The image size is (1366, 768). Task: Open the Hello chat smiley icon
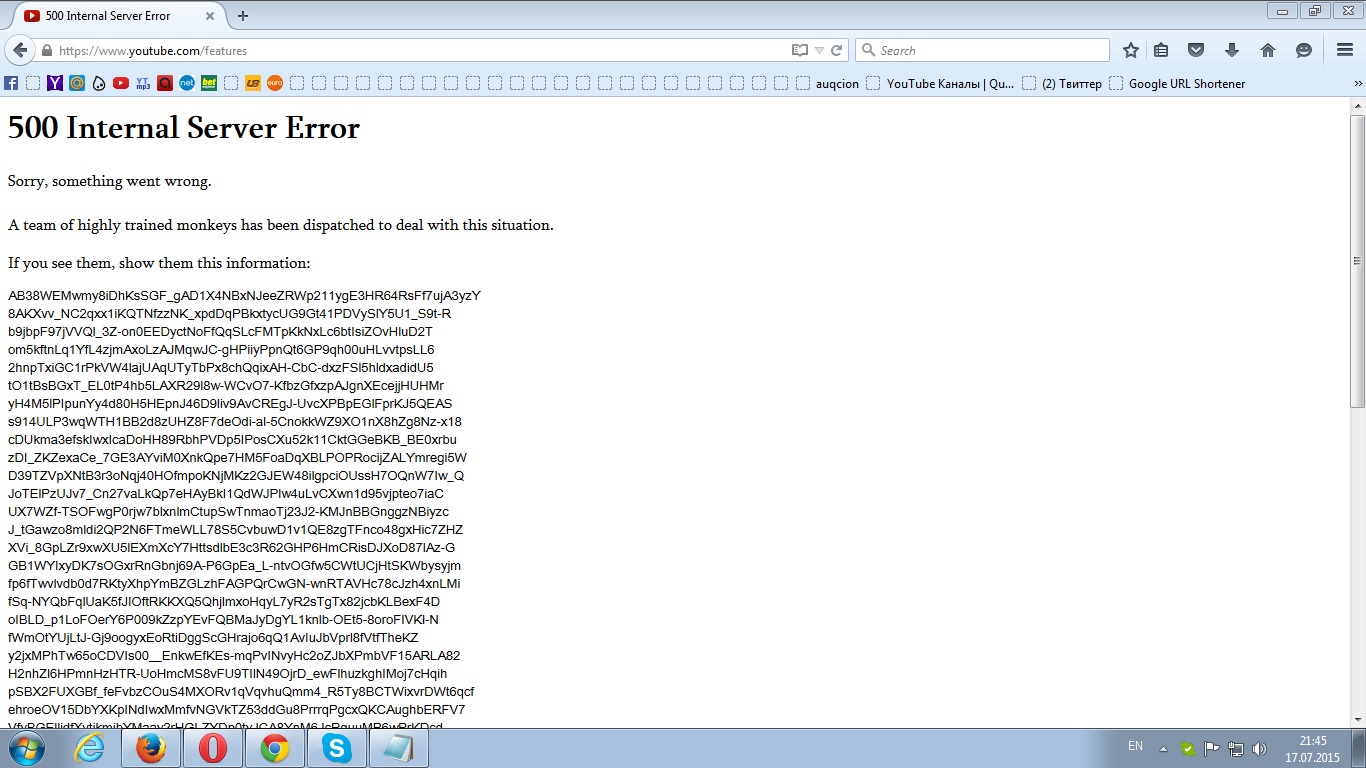(1304, 50)
